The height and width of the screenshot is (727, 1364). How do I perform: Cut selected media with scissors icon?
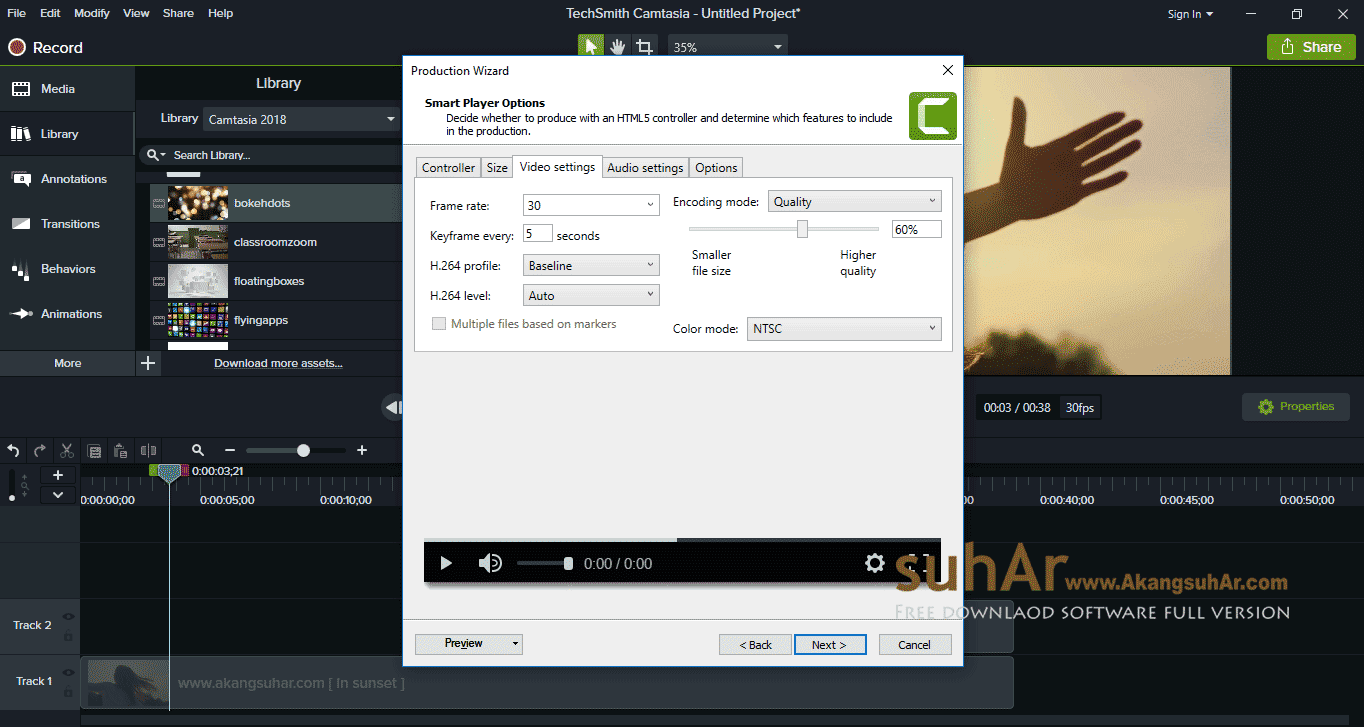(67, 451)
